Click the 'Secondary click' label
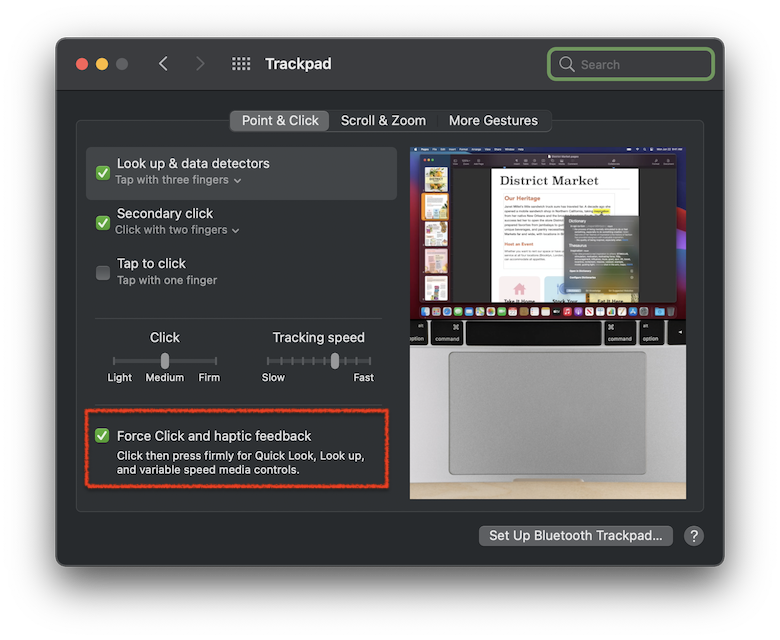 (165, 213)
